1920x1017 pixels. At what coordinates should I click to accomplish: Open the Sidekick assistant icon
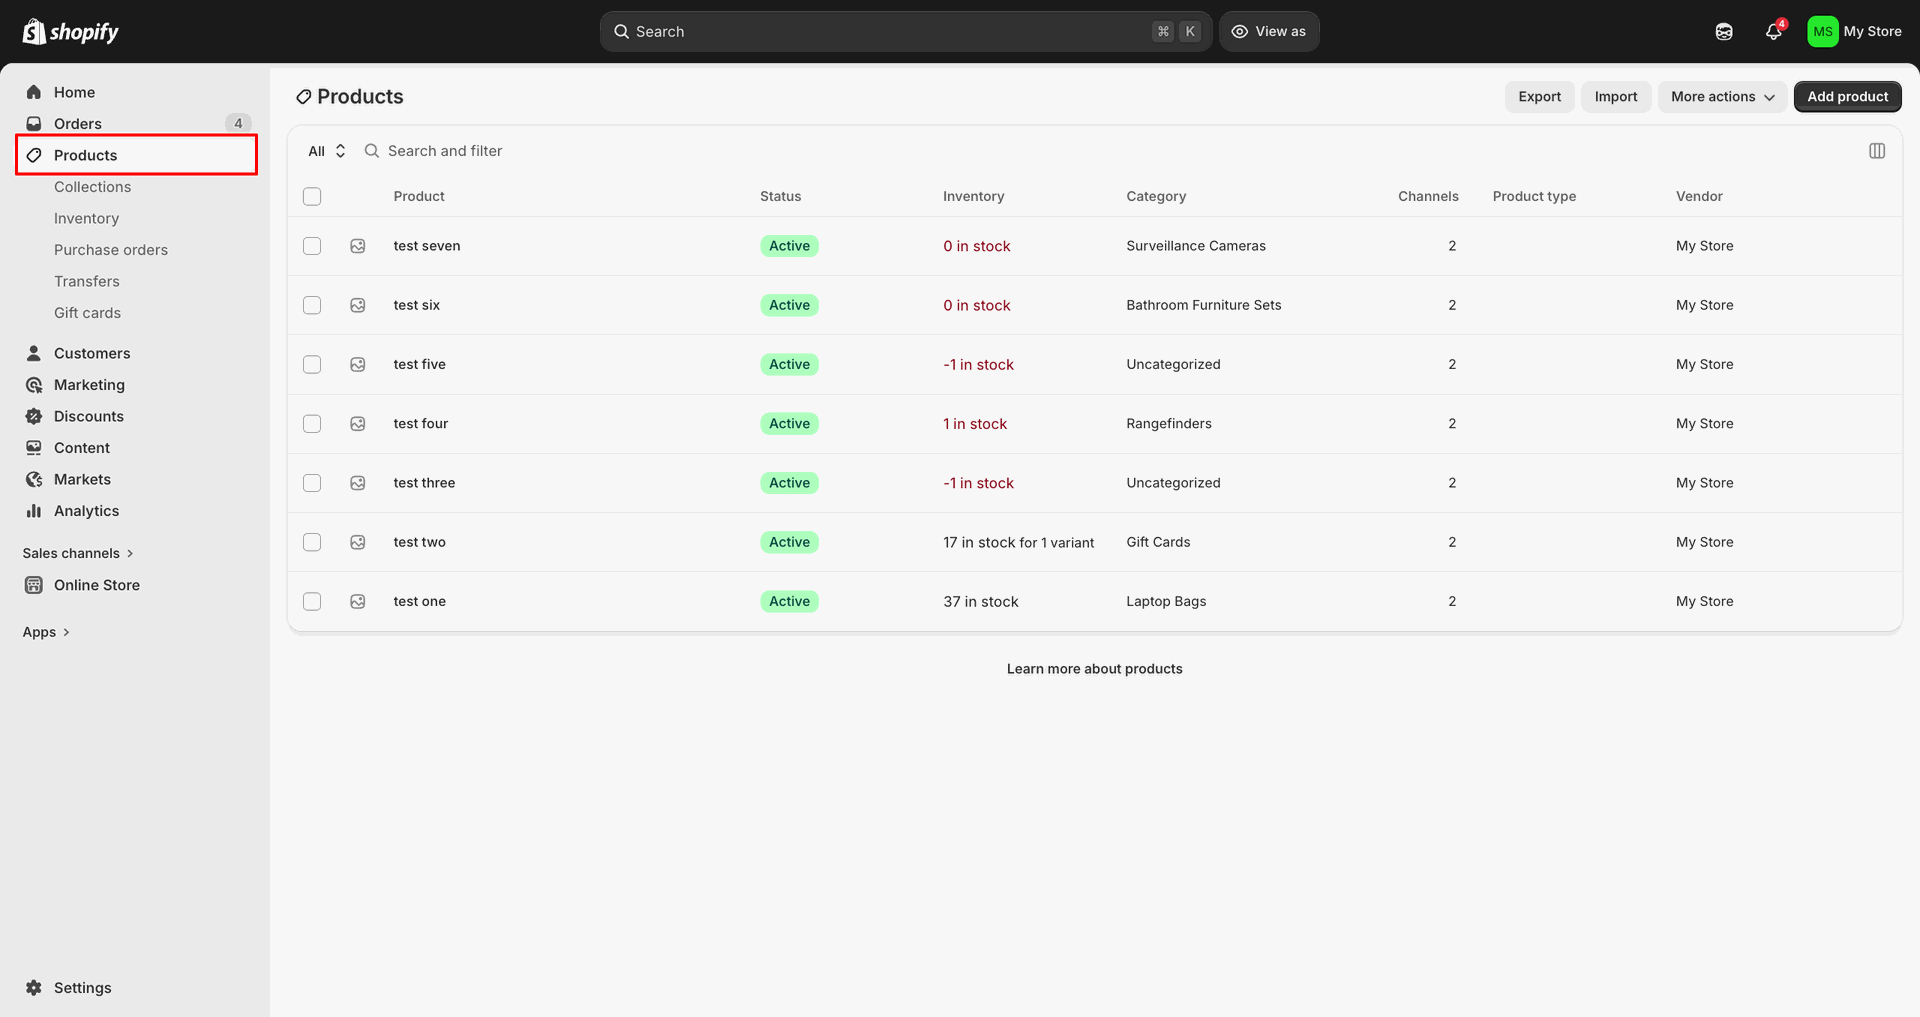(1724, 32)
